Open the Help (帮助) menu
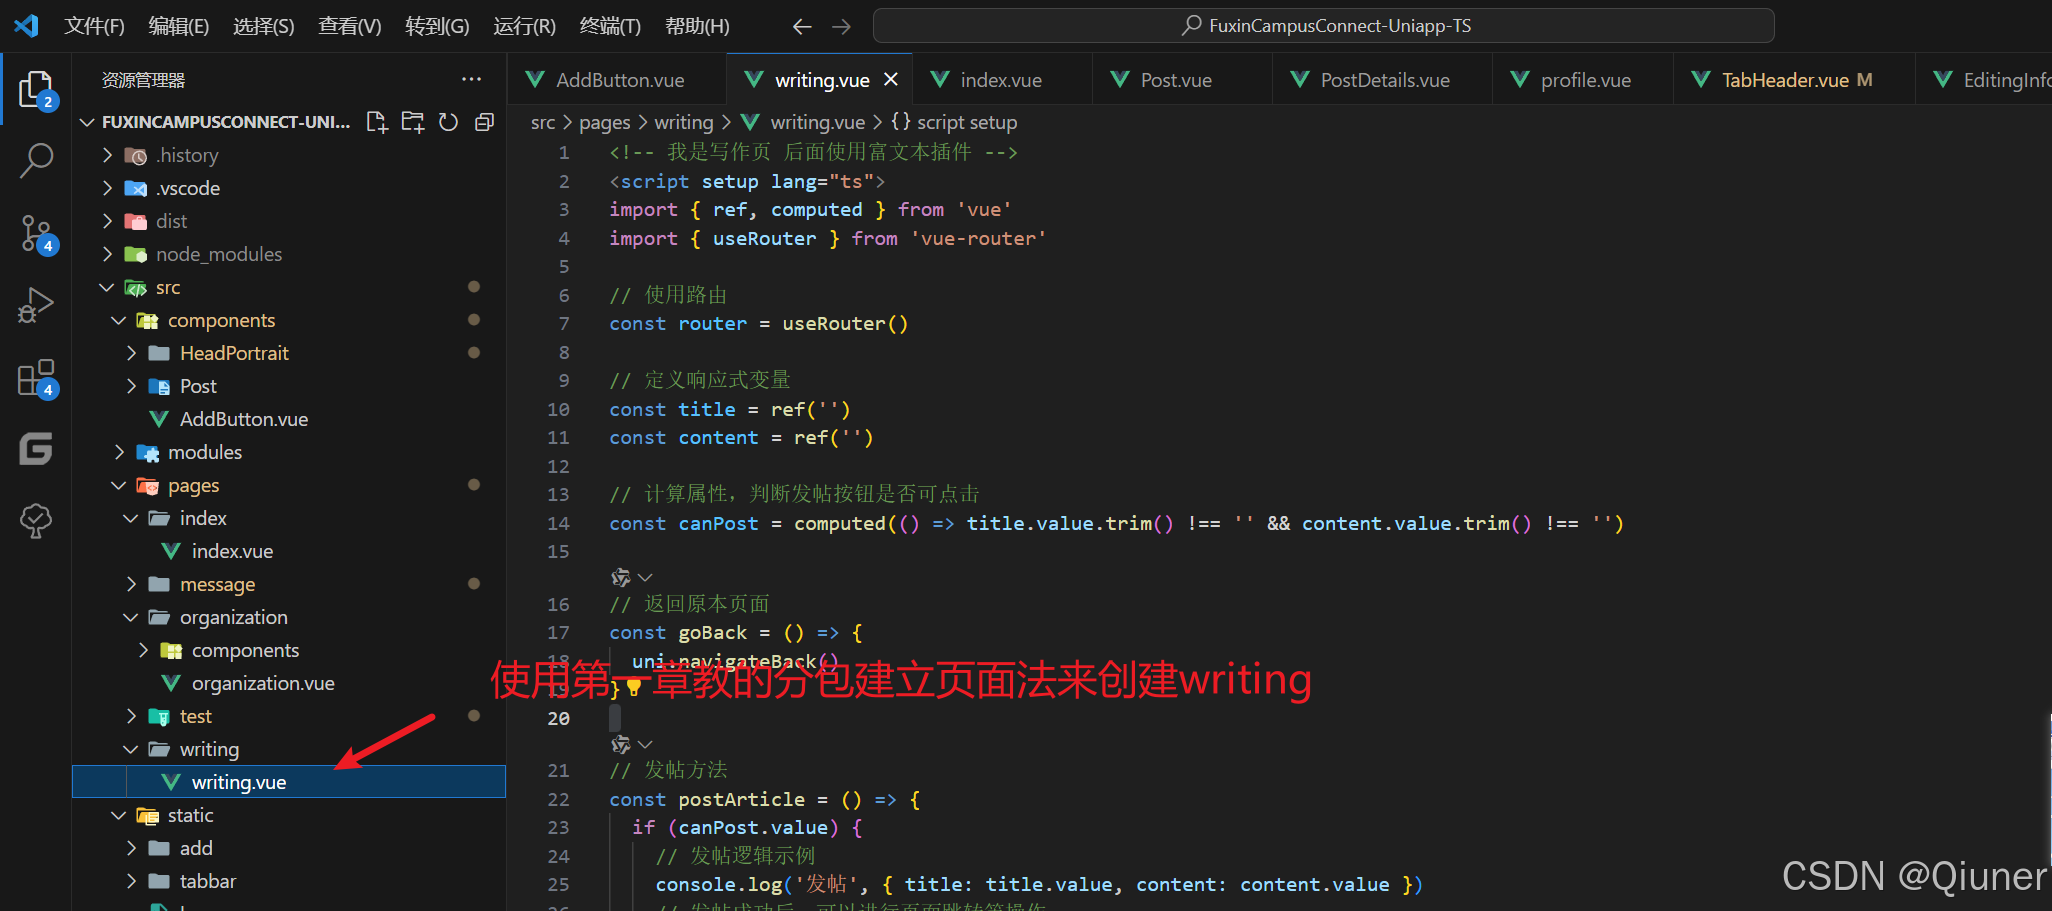2052x911 pixels. coord(697,26)
